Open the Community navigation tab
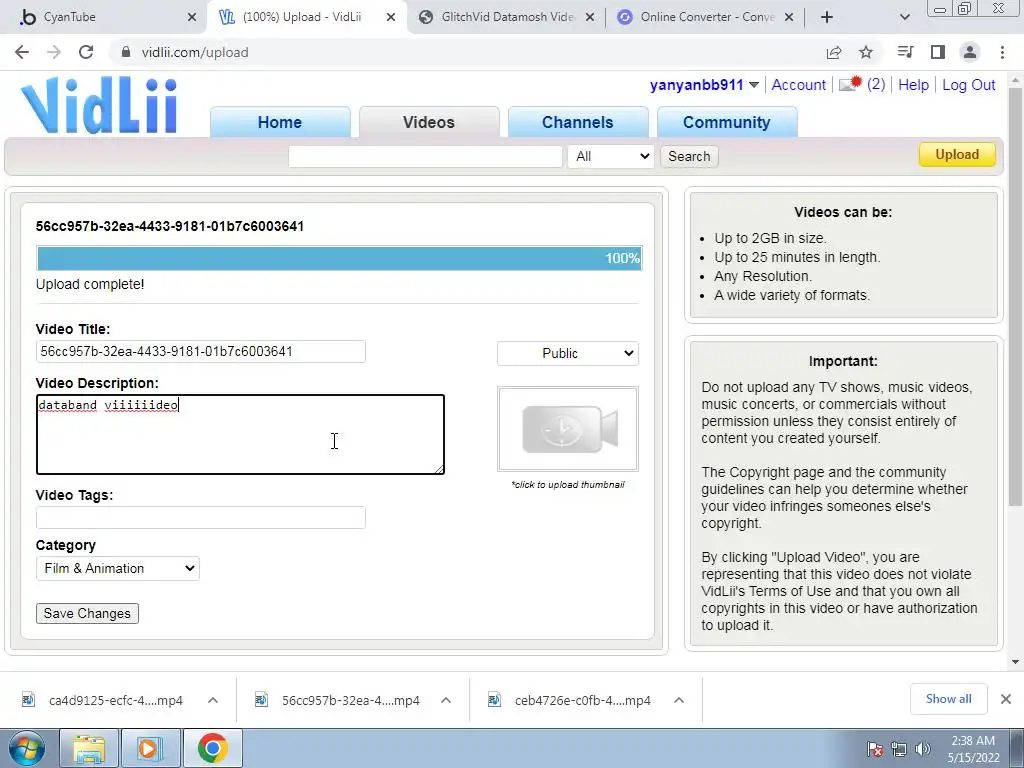Viewport: 1024px width, 768px height. click(726, 122)
